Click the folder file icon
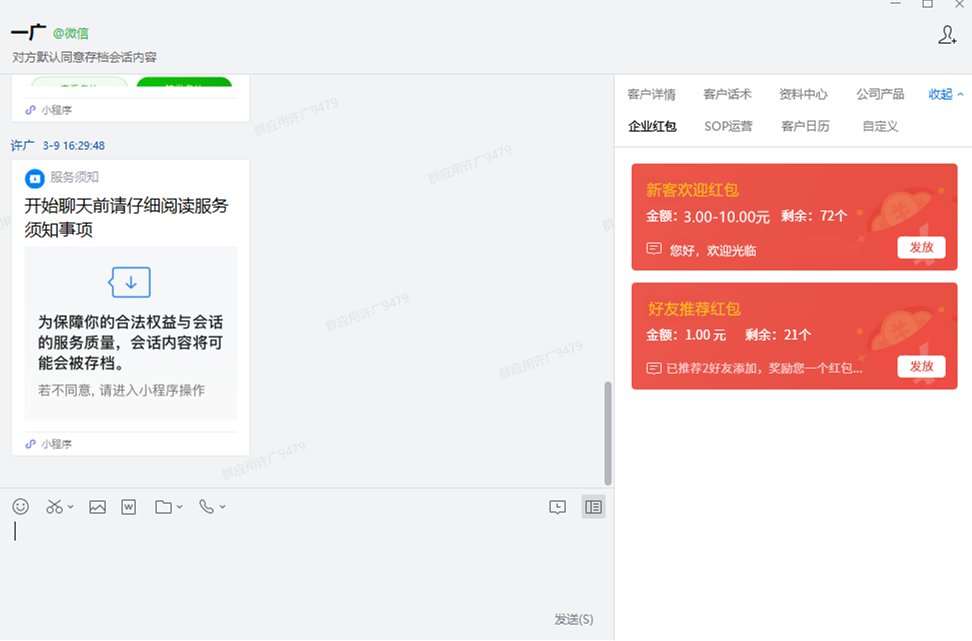 [163, 507]
